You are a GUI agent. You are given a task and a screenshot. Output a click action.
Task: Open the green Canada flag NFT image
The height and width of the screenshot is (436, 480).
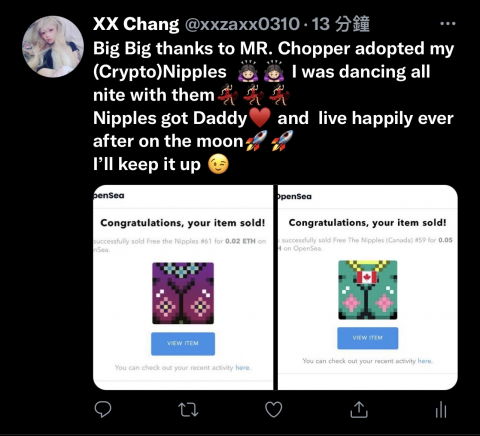click(368, 290)
